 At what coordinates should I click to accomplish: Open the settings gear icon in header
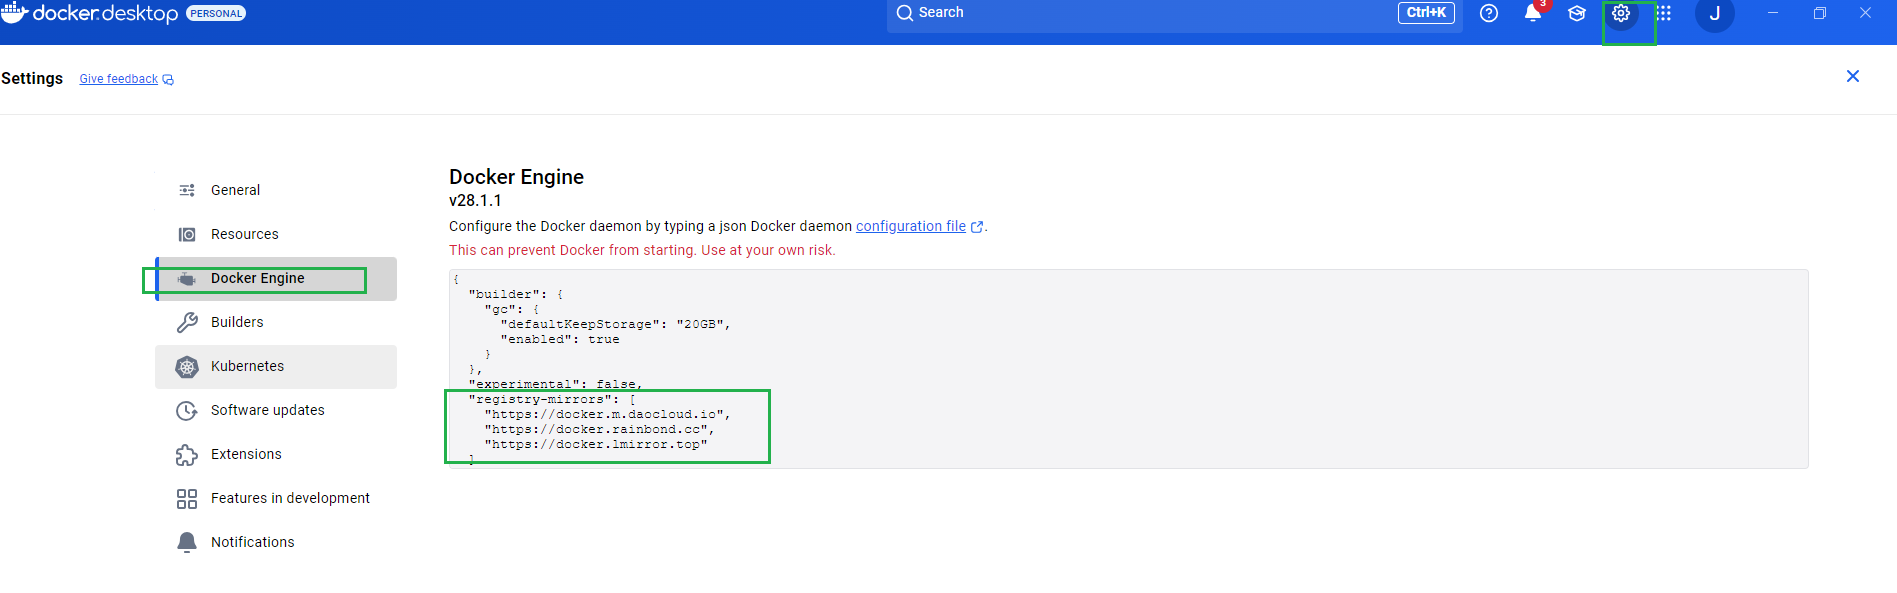click(x=1621, y=13)
